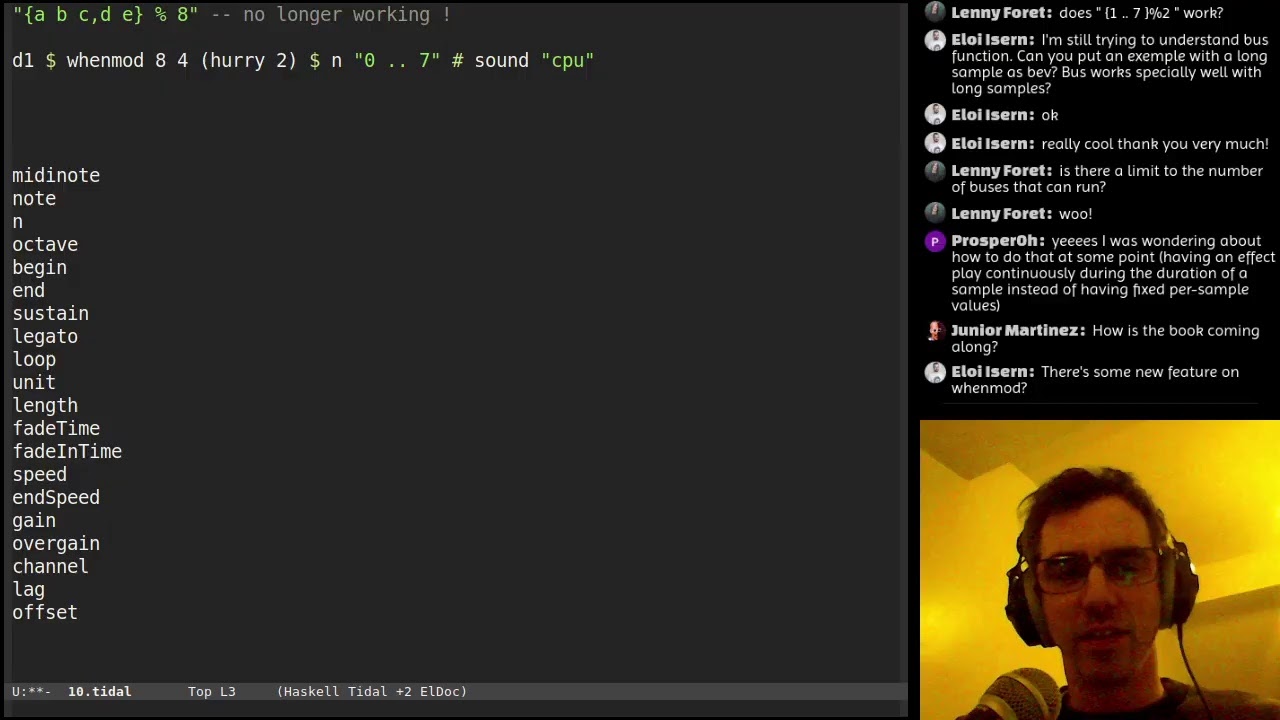Click the 'begin' parameter line
1280x720 pixels.
tap(39, 268)
